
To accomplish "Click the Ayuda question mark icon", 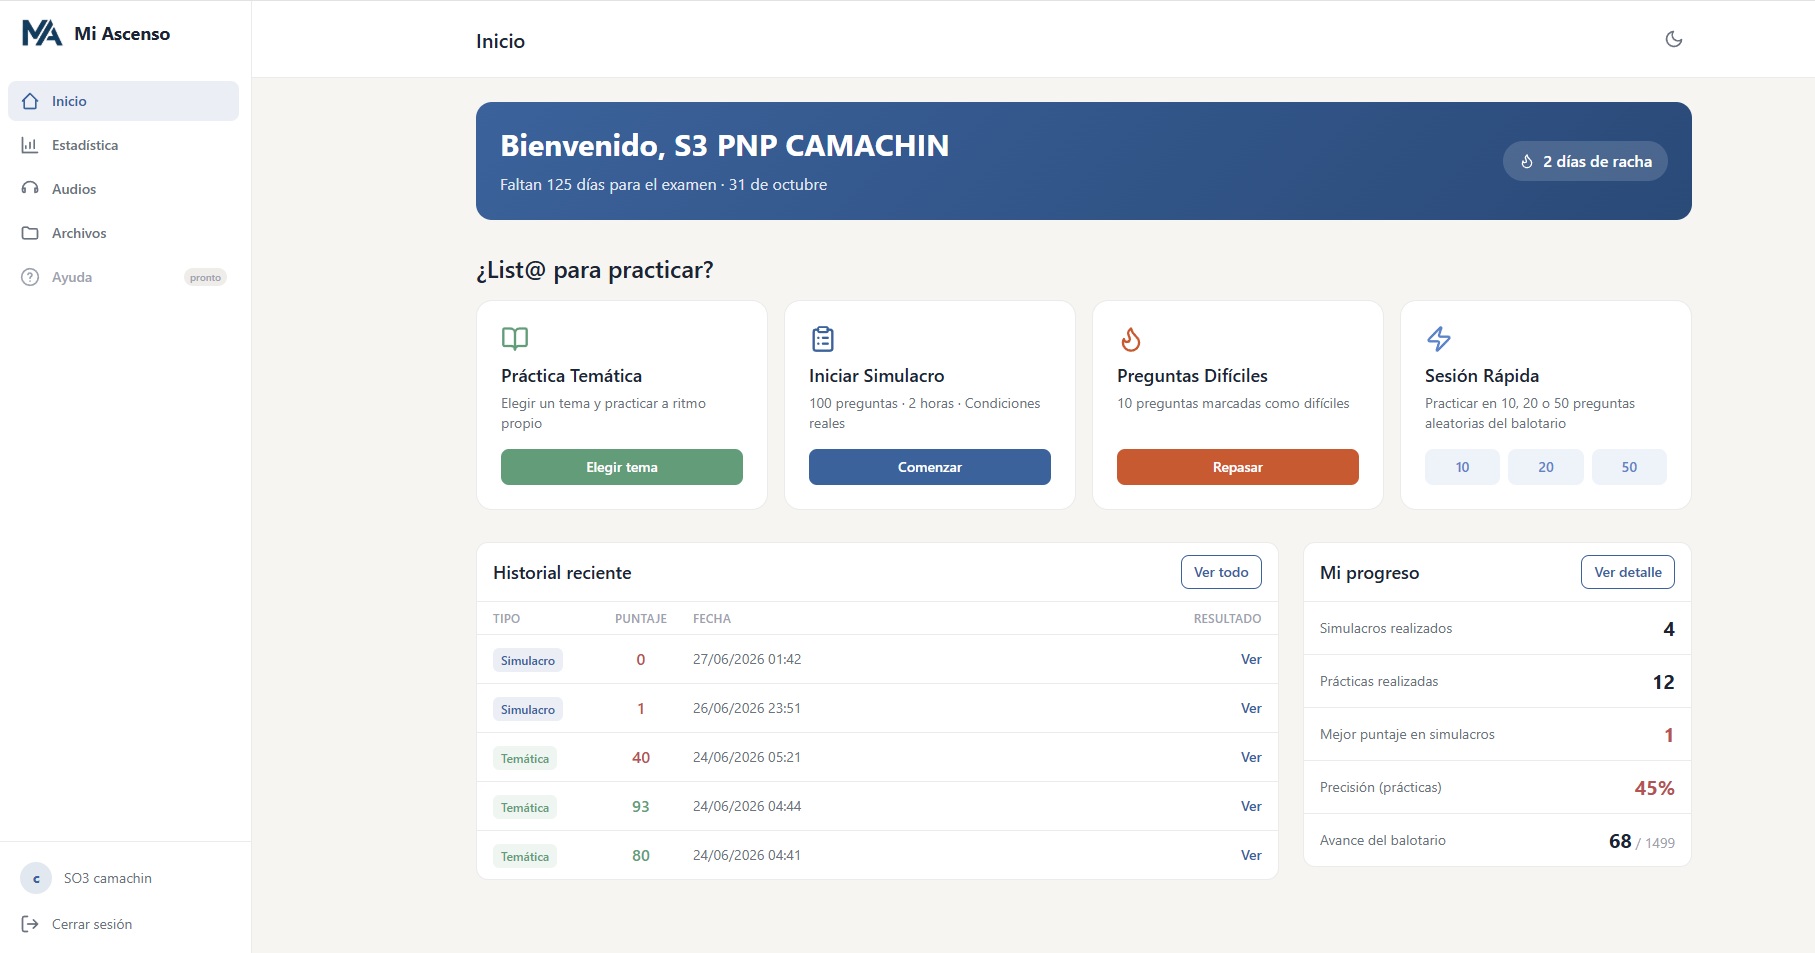I will tap(30, 277).
